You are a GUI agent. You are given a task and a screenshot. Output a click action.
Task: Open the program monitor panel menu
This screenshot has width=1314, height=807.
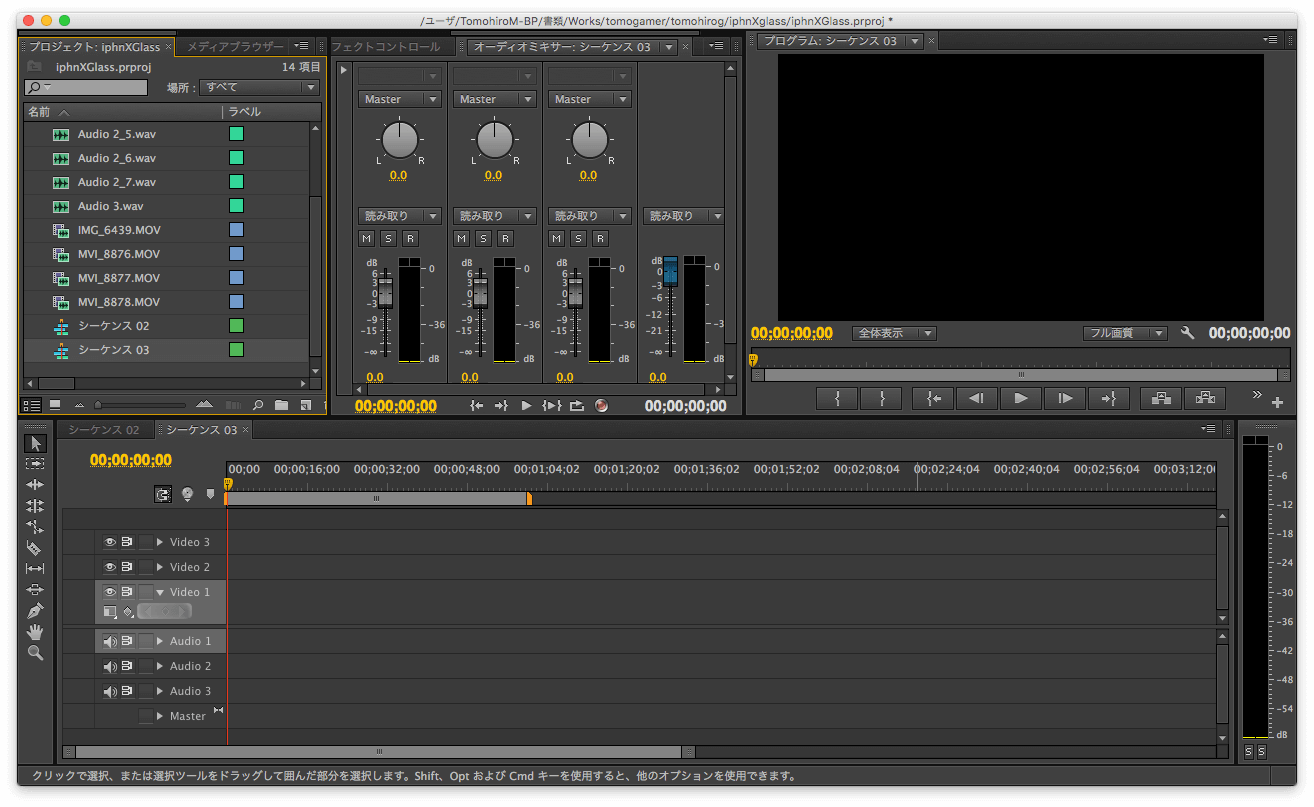tap(1272, 40)
